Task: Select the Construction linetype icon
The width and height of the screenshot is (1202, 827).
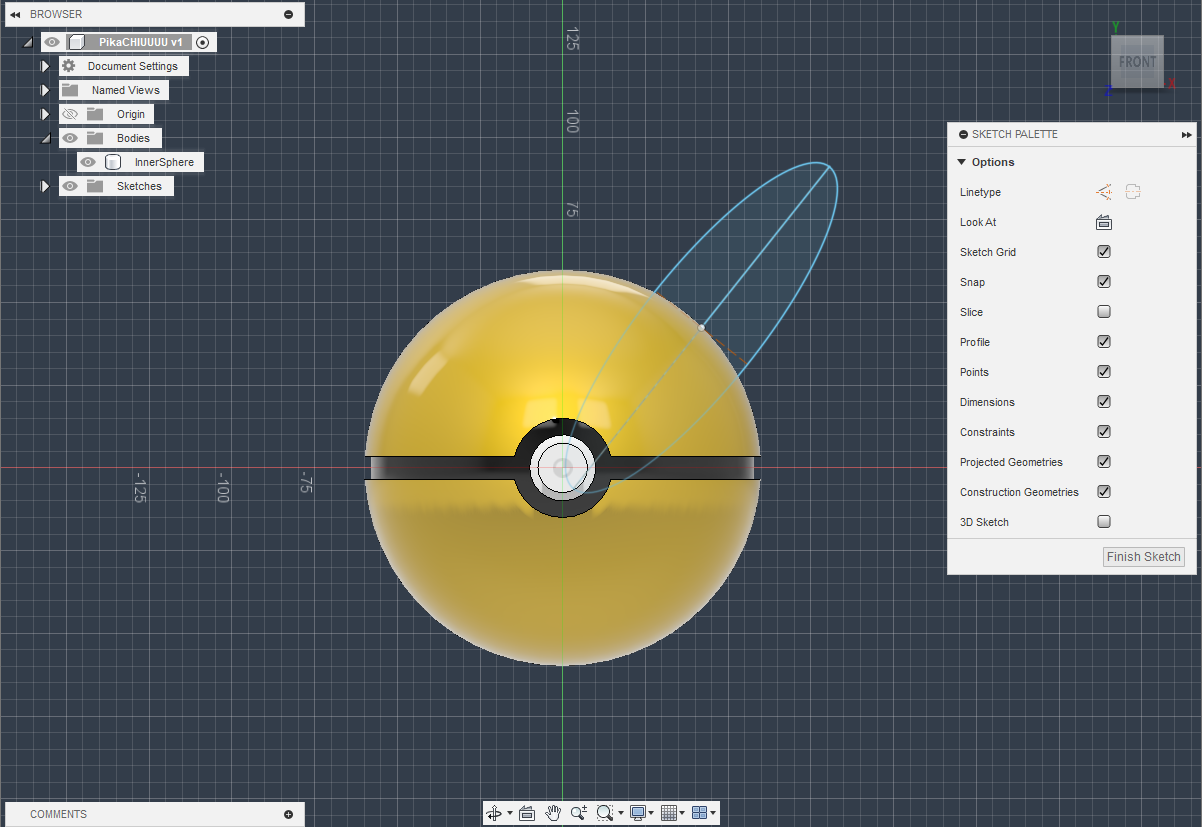Action: pos(1104,192)
